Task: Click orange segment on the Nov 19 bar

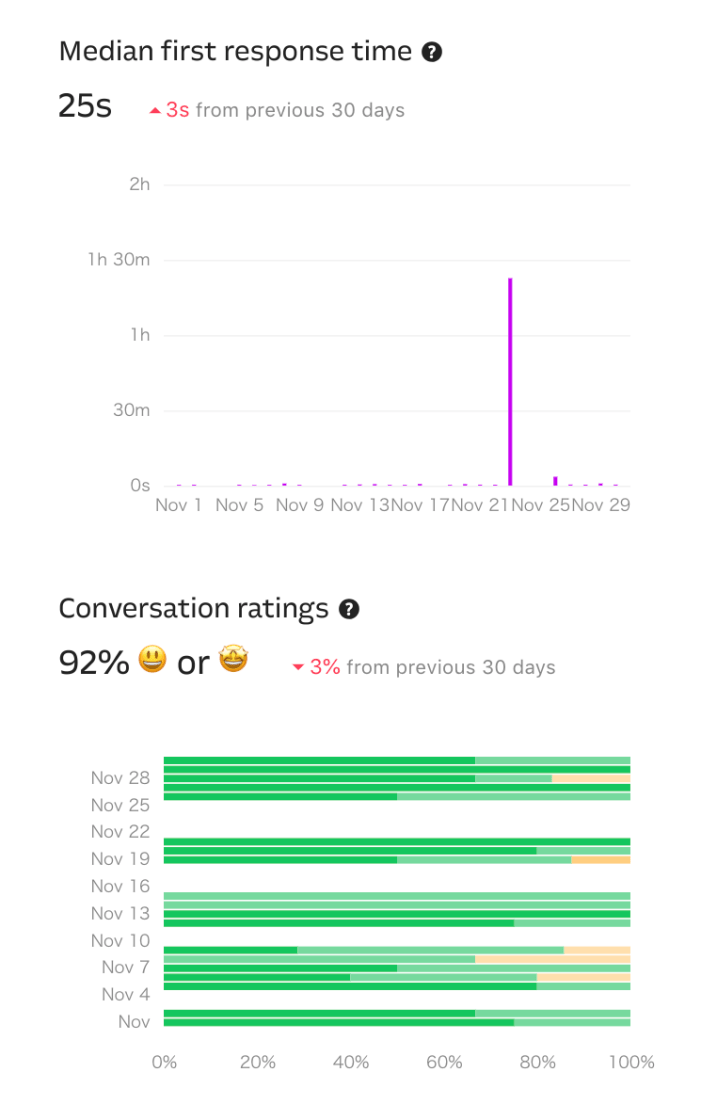Action: coord(600,860)
